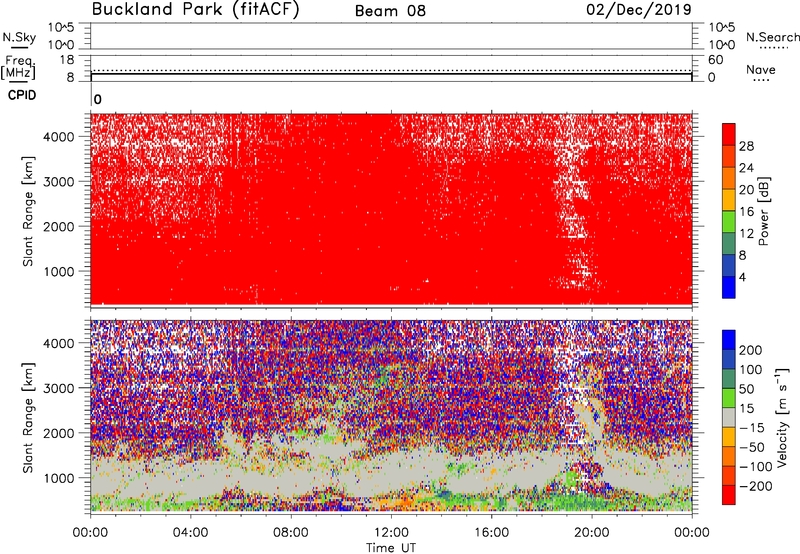Screen dimensions: 800x554
Task: Select the 4 label on the Power colorbar
Action: (743, 277)
